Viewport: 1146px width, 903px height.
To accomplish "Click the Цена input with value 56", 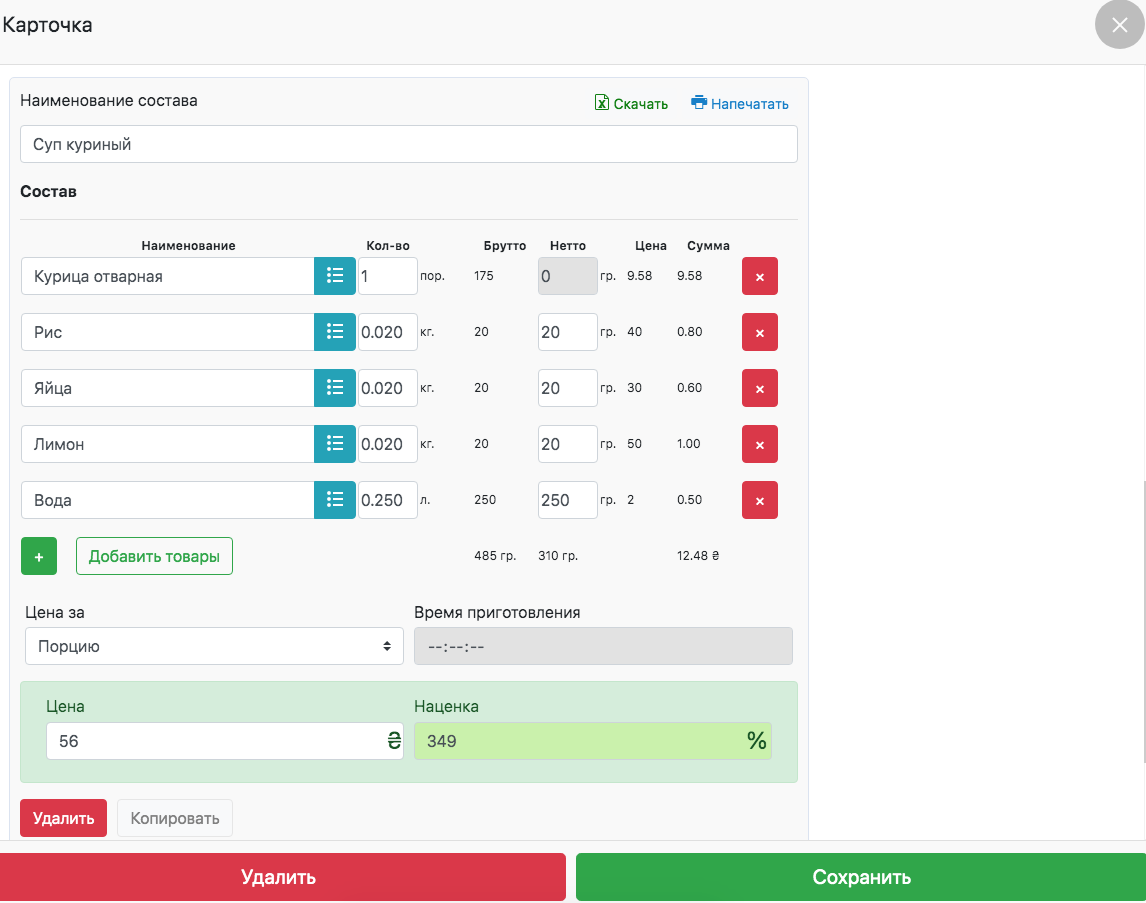I will (x=214, y=741).
